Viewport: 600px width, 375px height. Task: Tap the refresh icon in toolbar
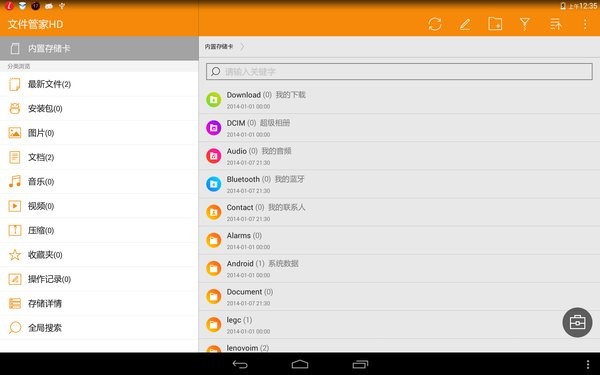(x=435, y=24)
